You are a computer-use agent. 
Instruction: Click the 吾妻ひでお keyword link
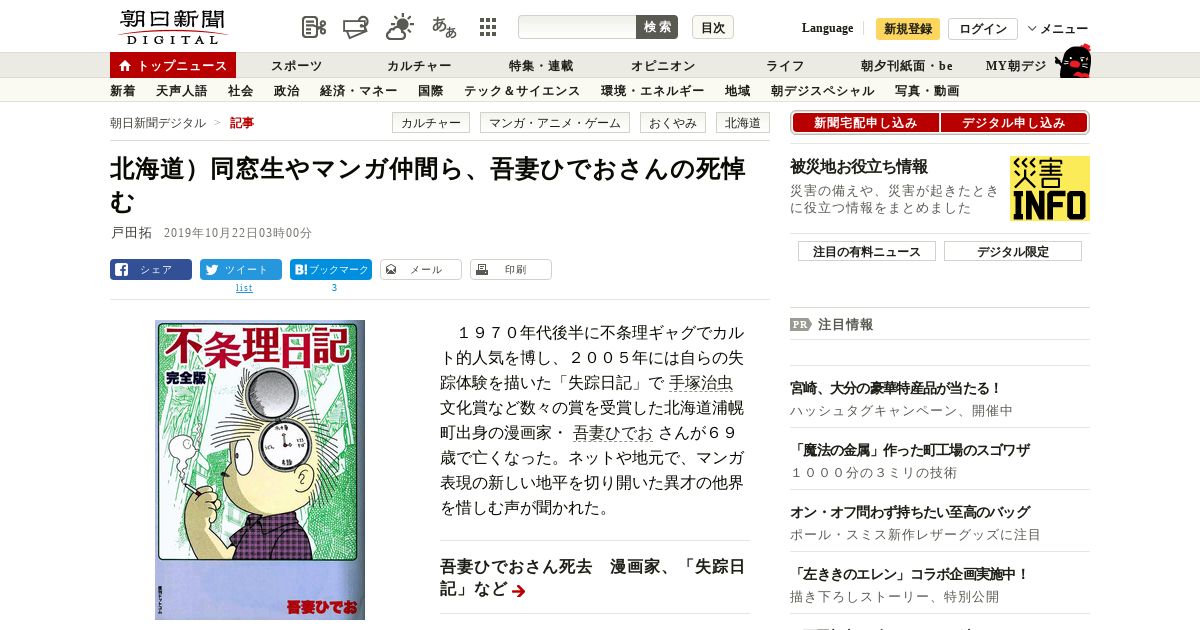tap(612, 433)
